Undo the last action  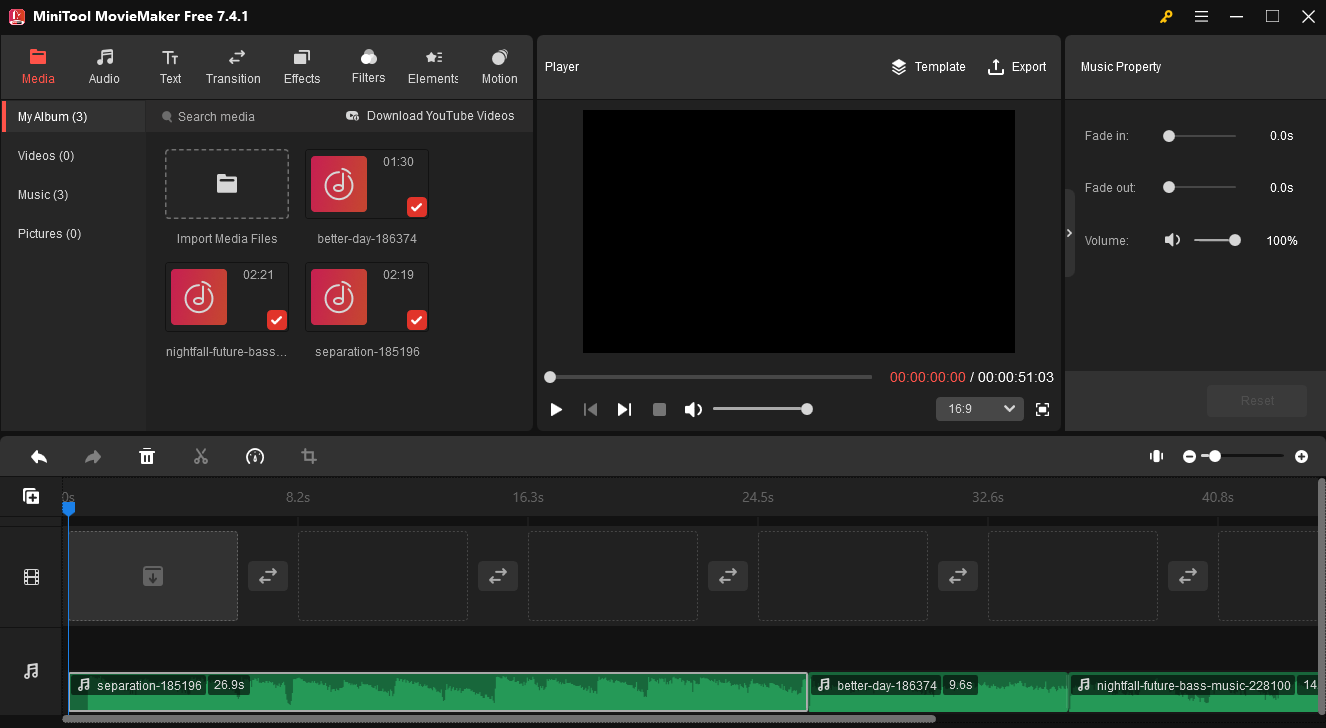pos(39,457)
